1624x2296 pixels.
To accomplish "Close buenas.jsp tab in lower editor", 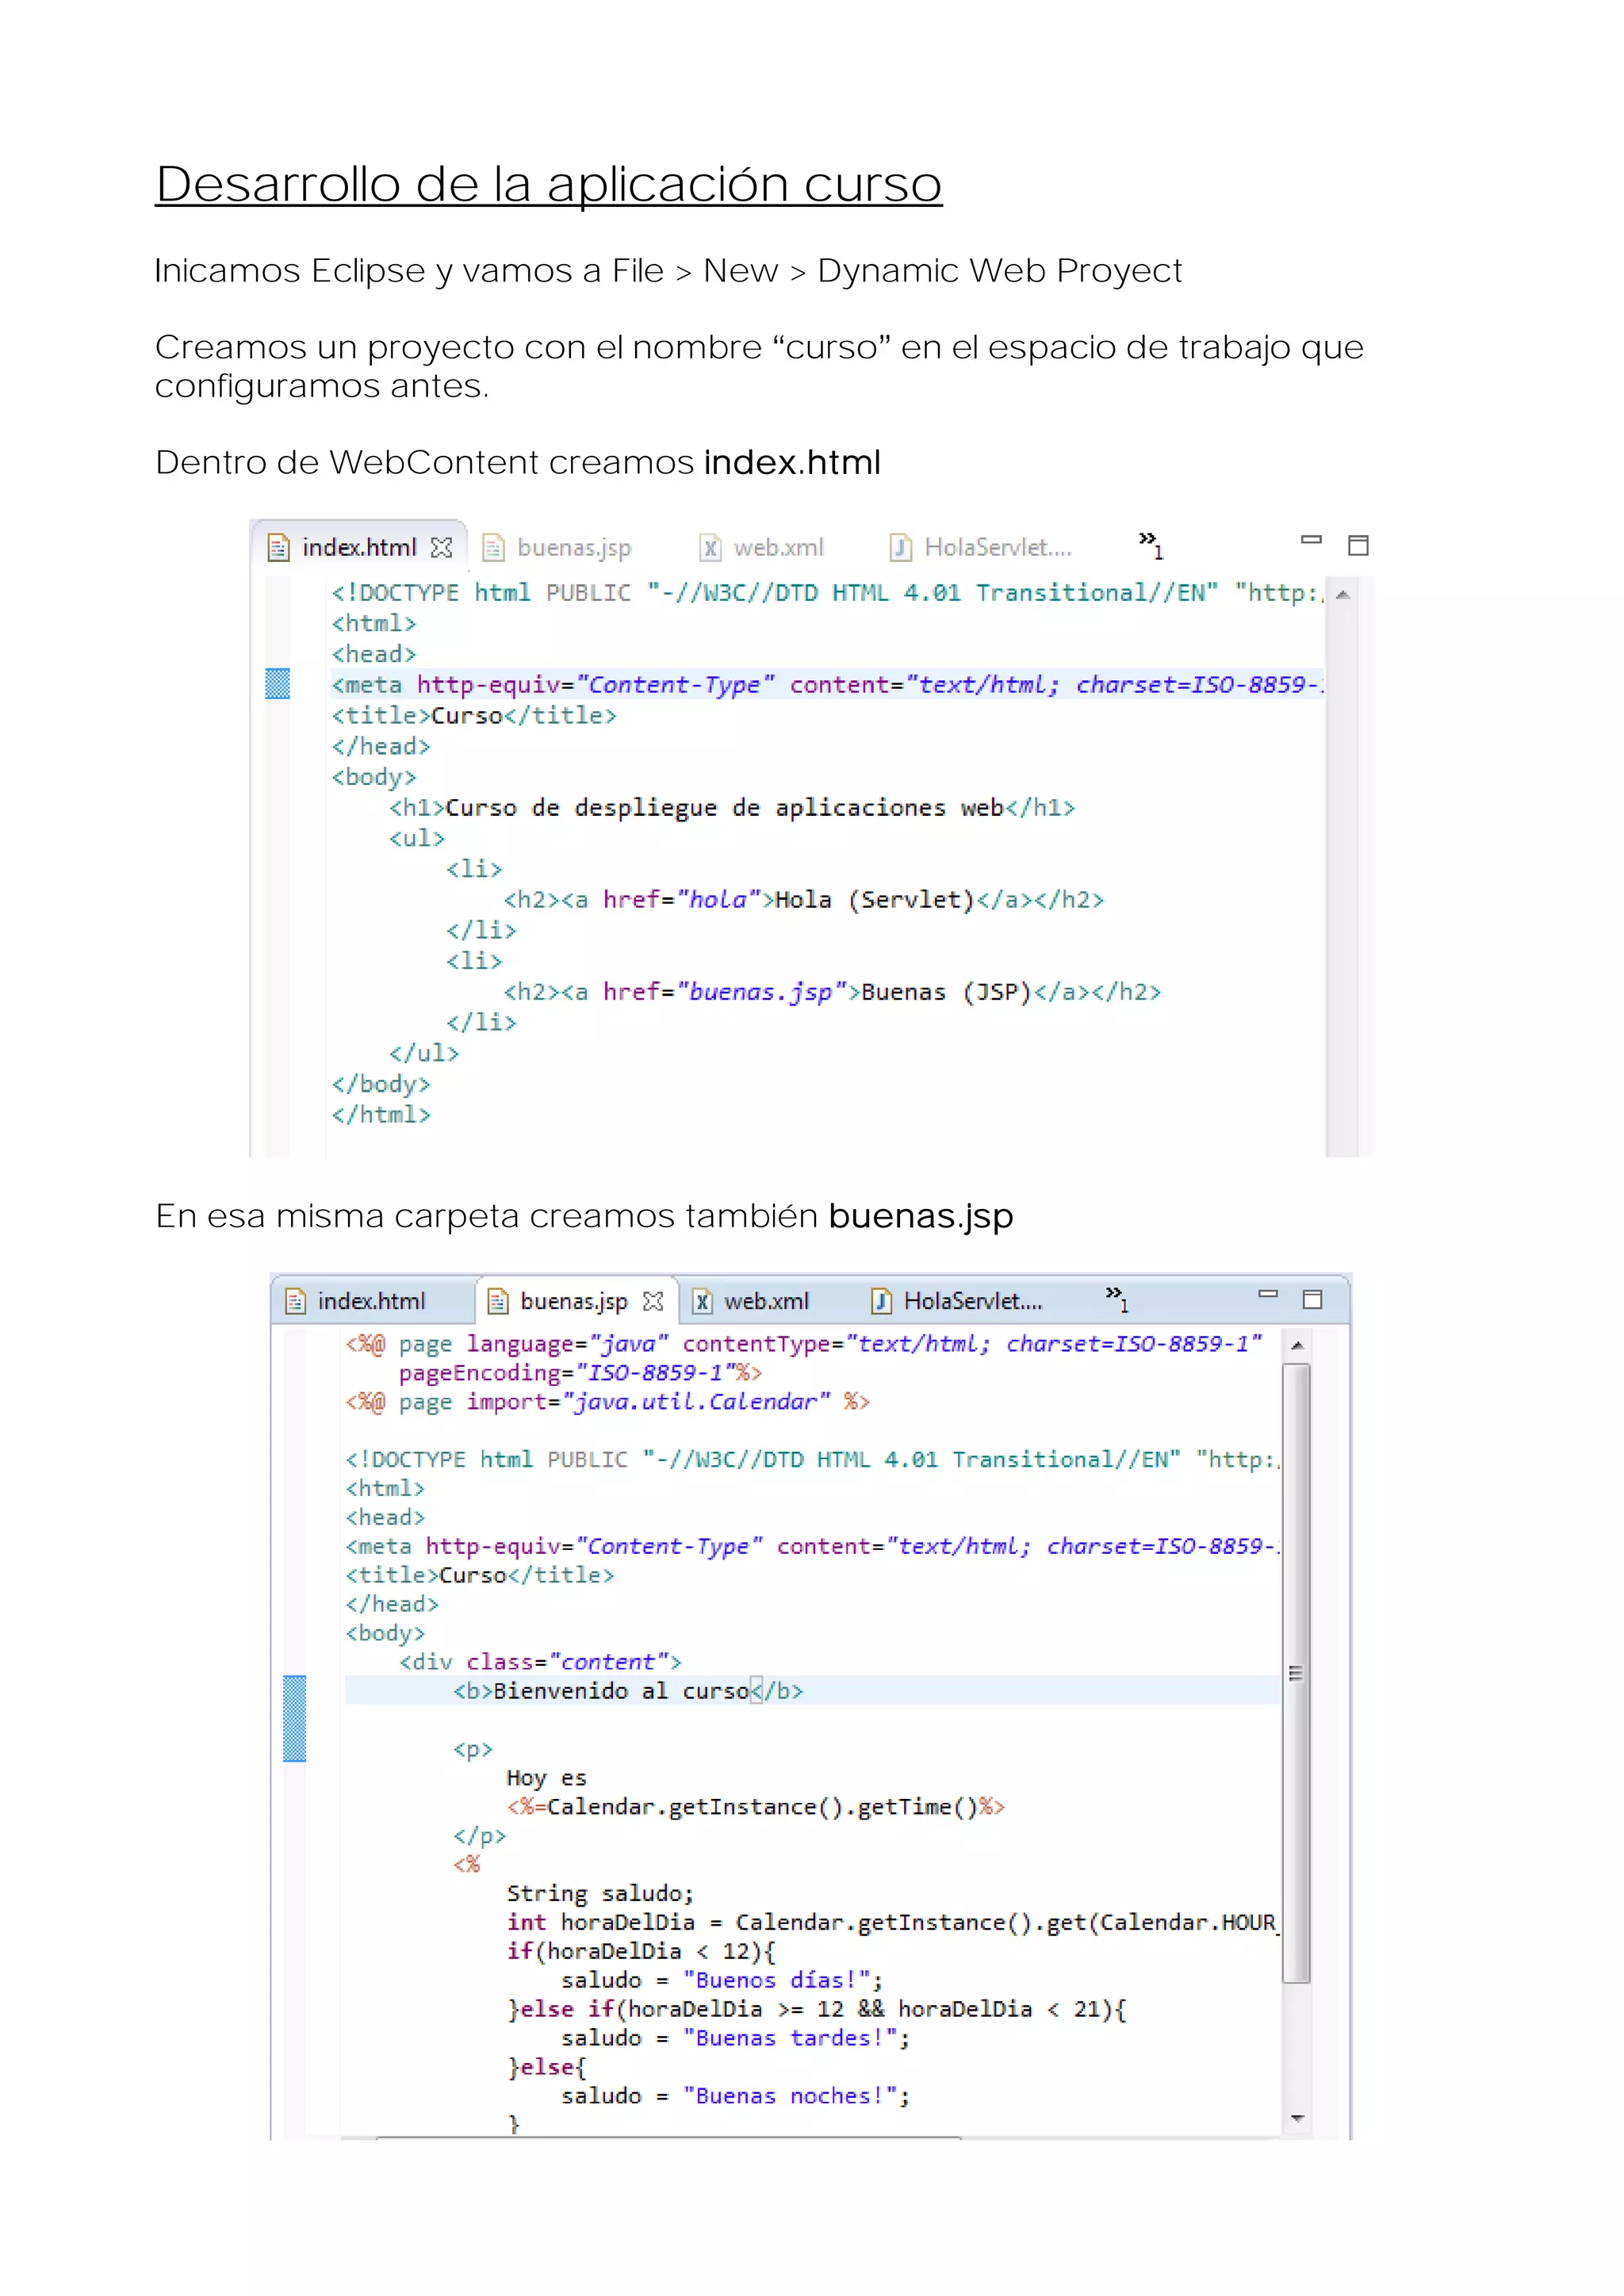I will tap(653, 1301).
